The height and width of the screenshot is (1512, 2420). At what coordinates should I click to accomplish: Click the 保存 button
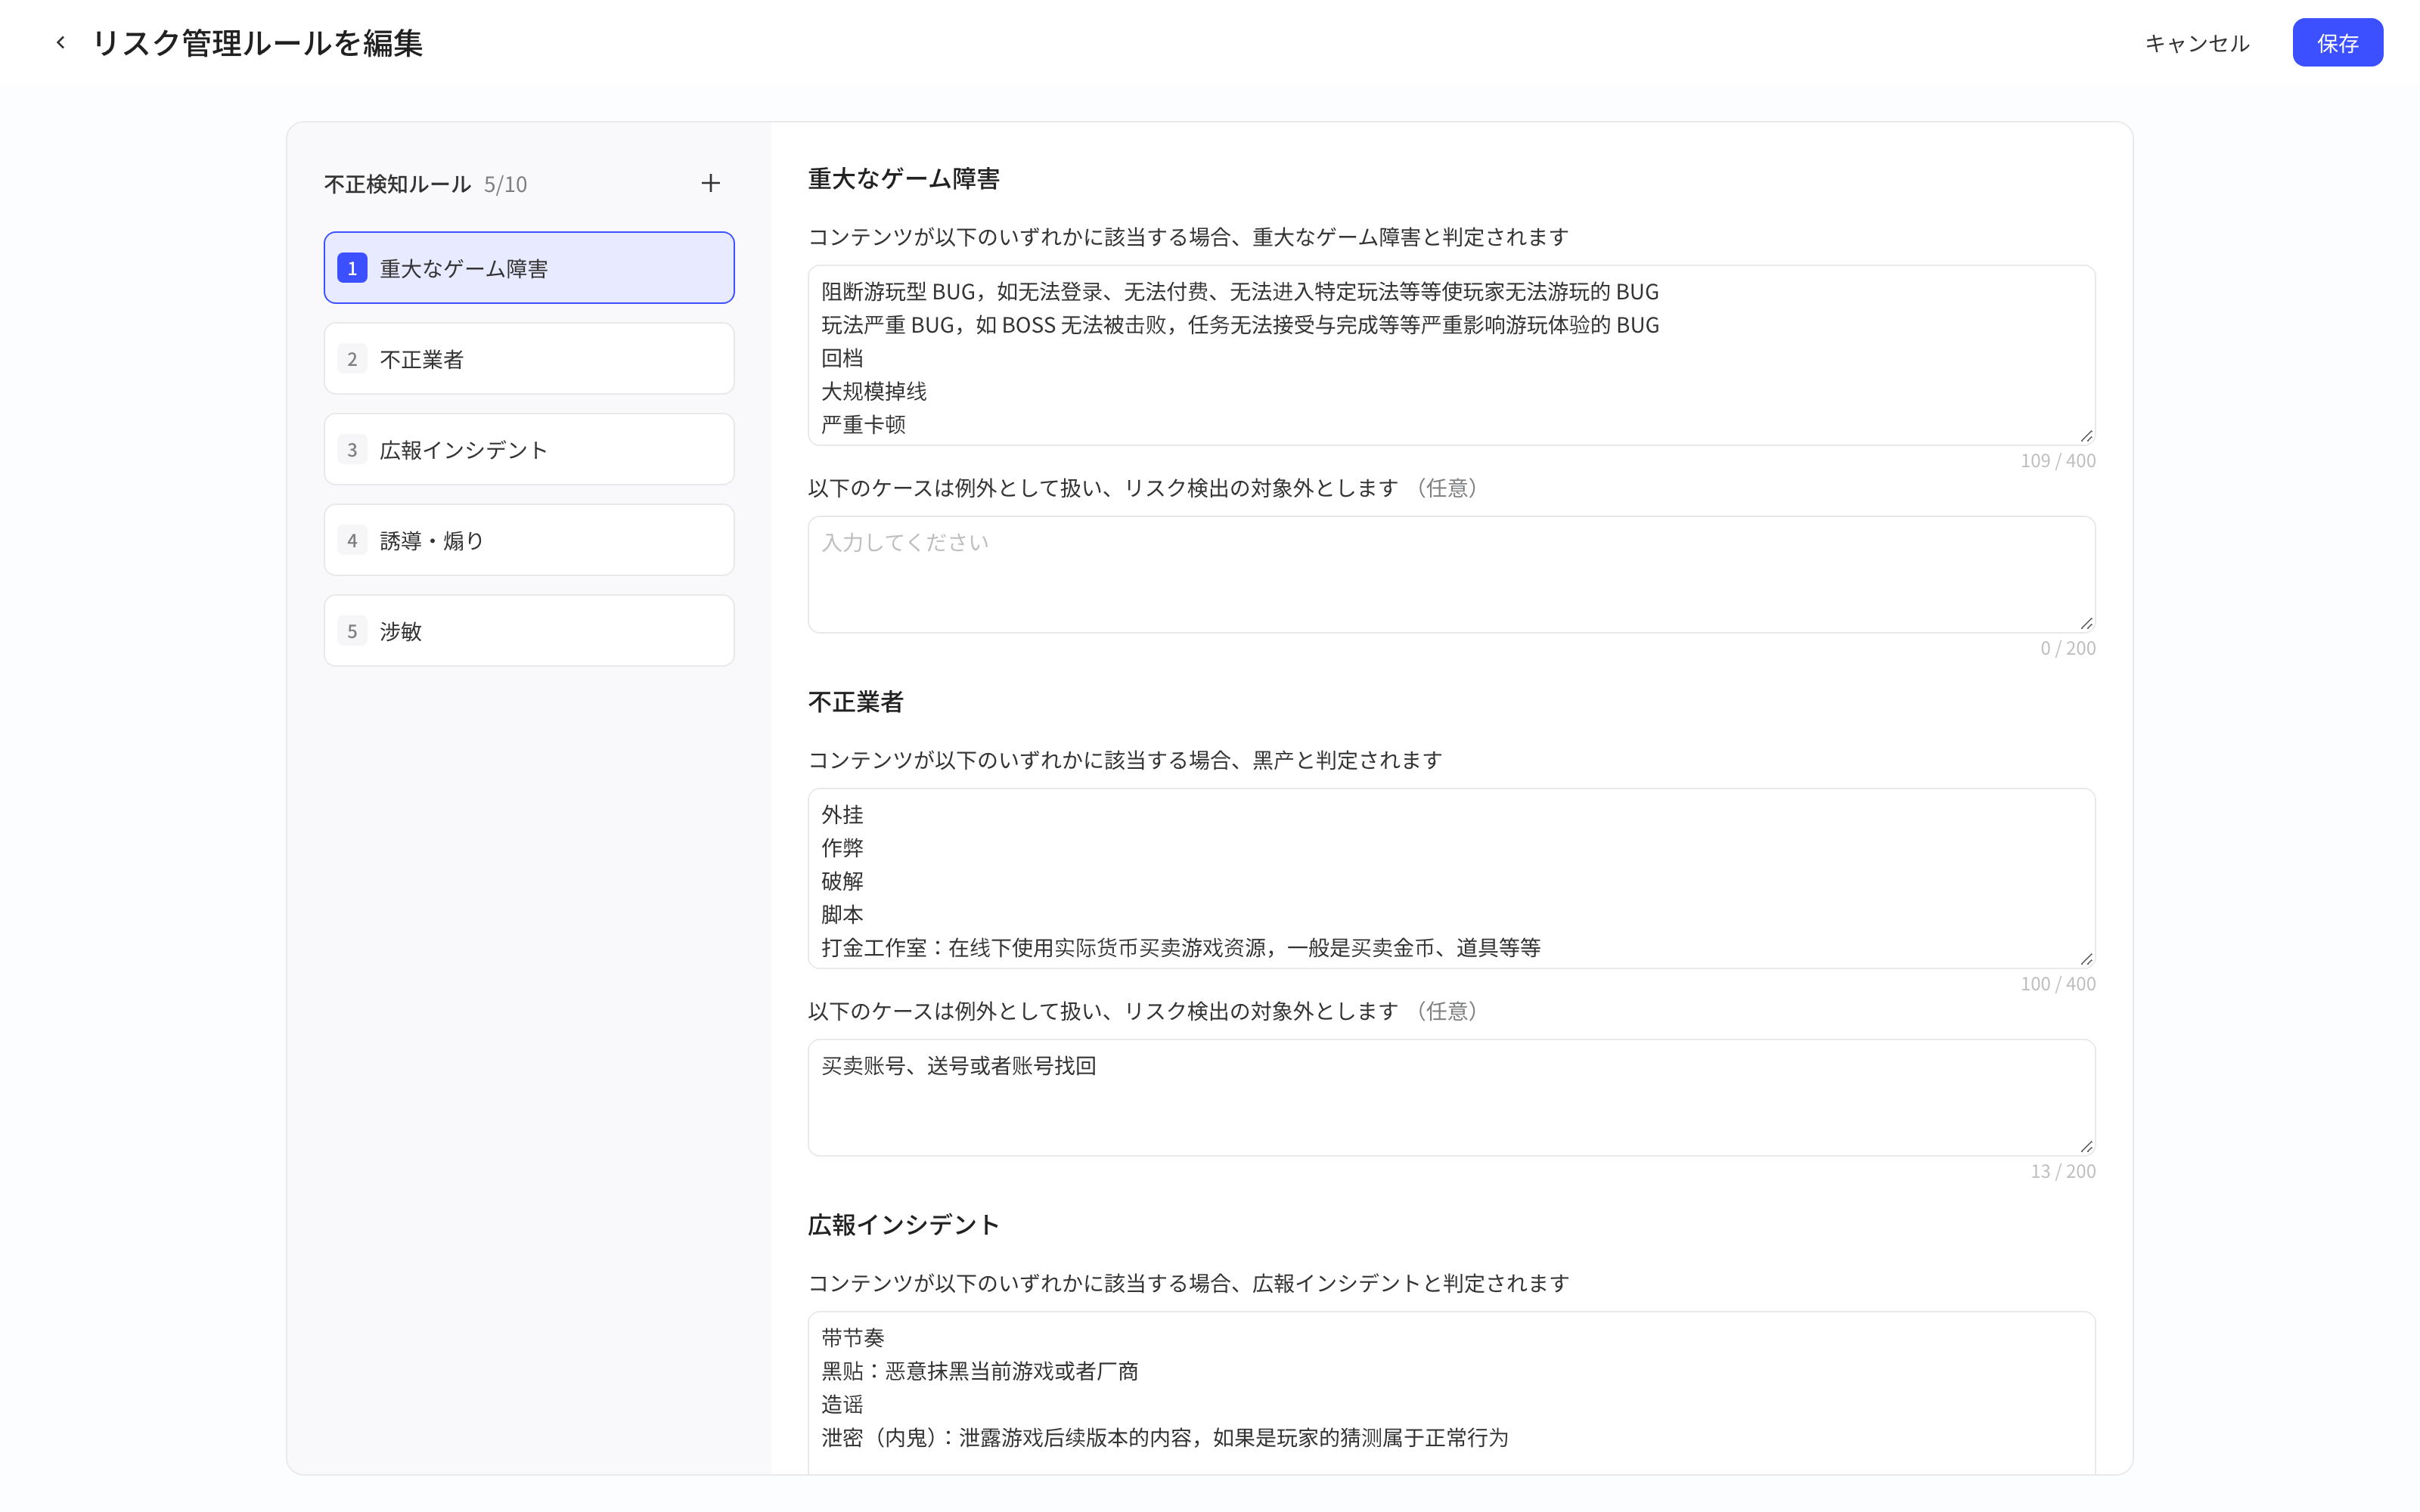point(2337,43)
